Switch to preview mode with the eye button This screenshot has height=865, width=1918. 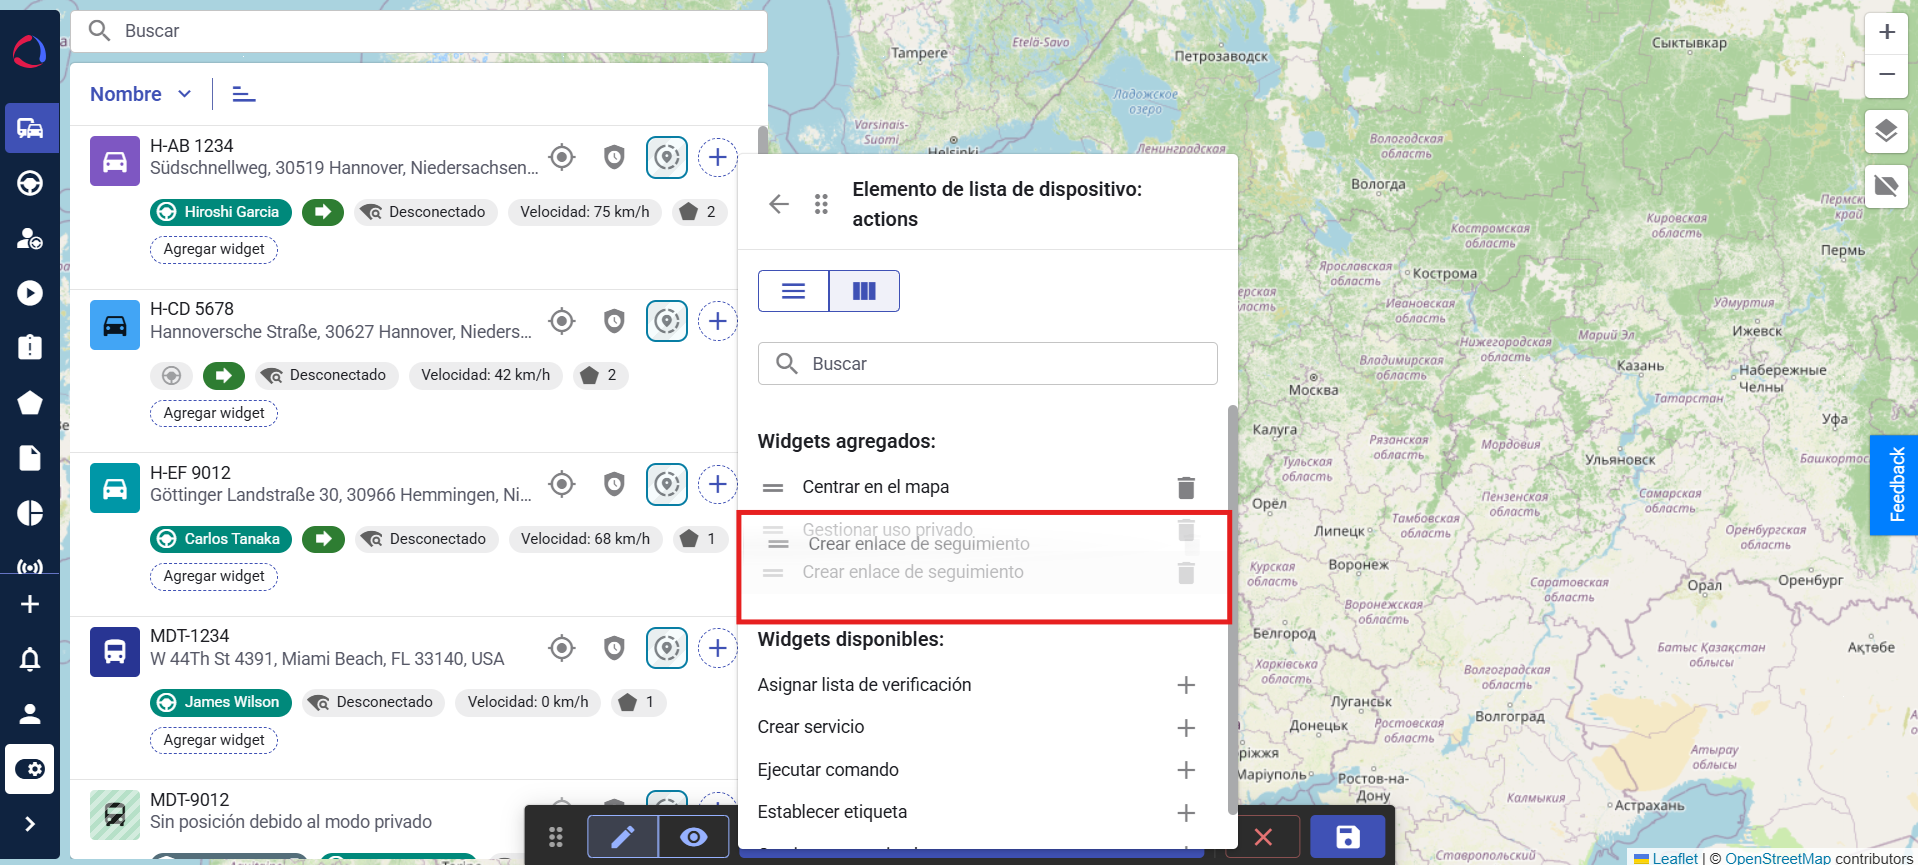[694, 837]
